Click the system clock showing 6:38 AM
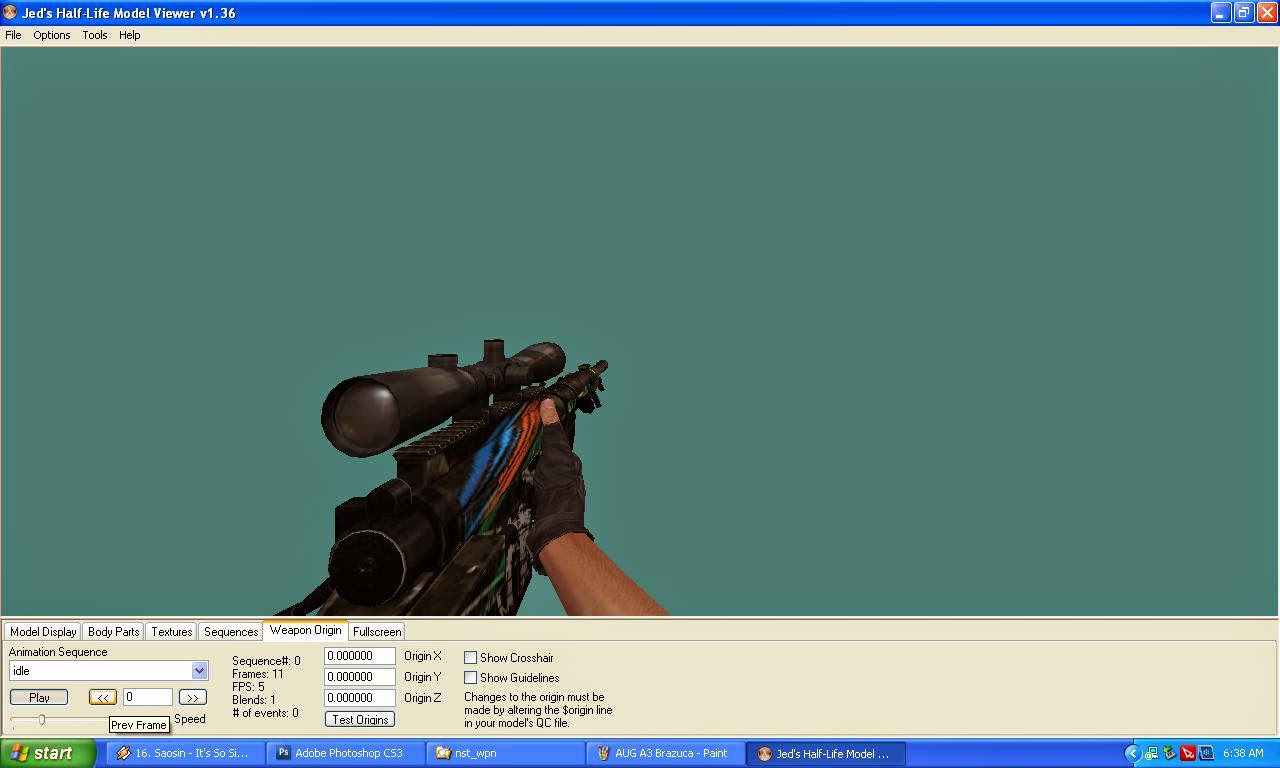 [1243, 754]
